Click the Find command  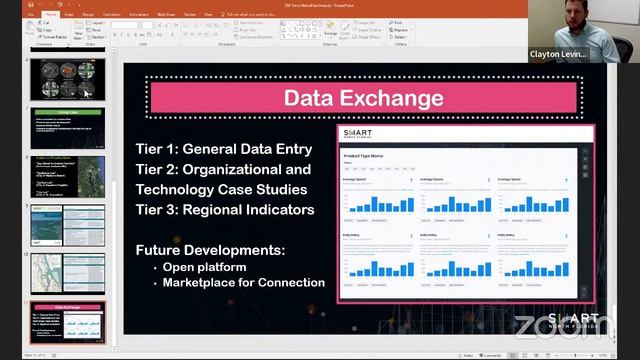coord(396,23)
